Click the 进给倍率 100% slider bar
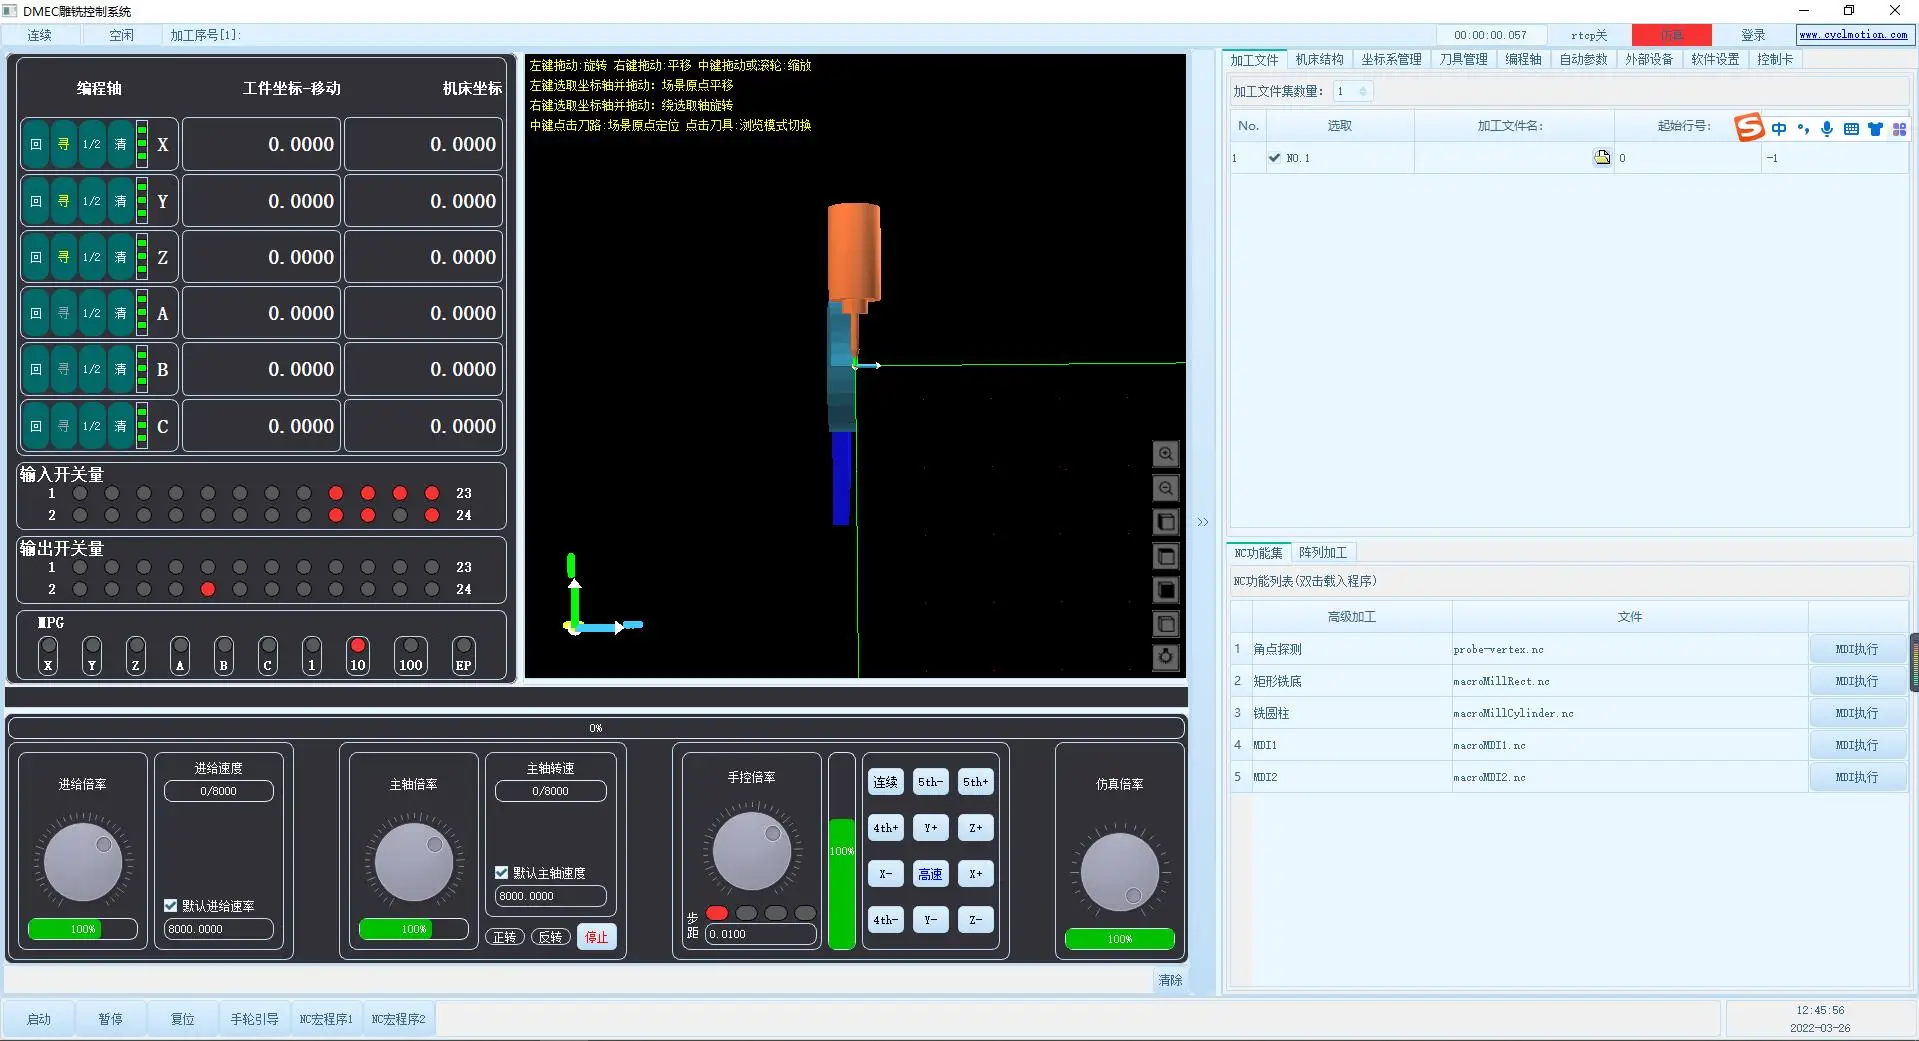This screenshot has width=1919, height=1041. tap(83, 929)
